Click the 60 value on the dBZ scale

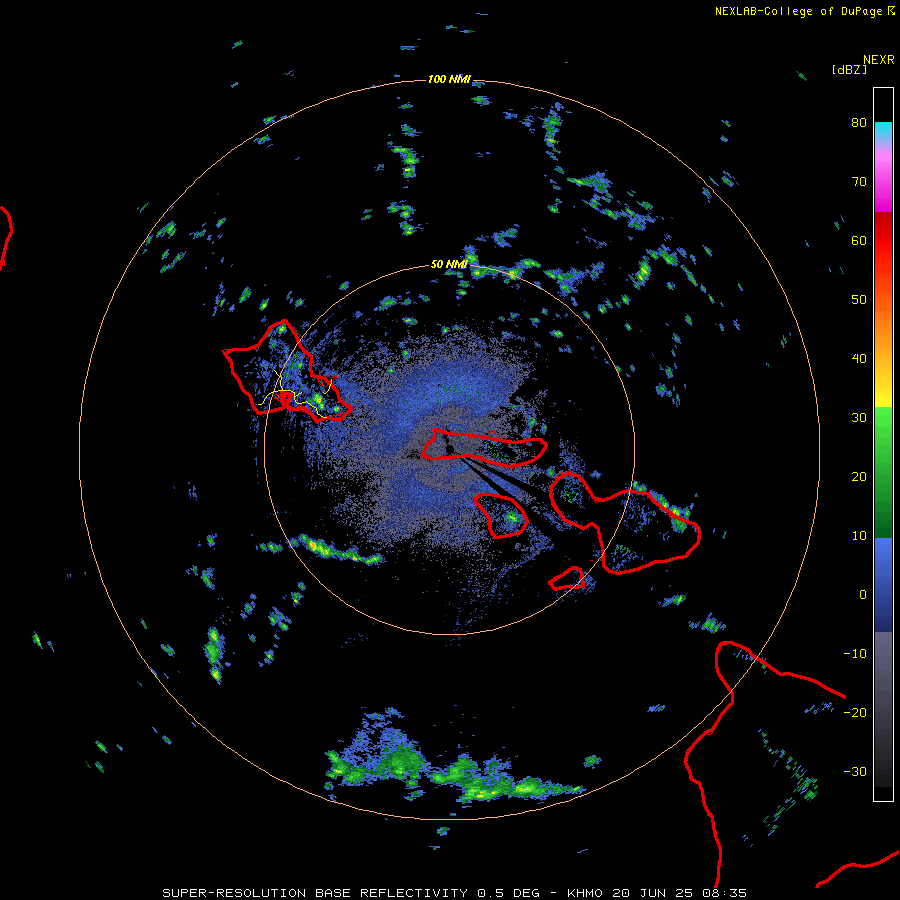pyautogui.click(x=859, y=240)
